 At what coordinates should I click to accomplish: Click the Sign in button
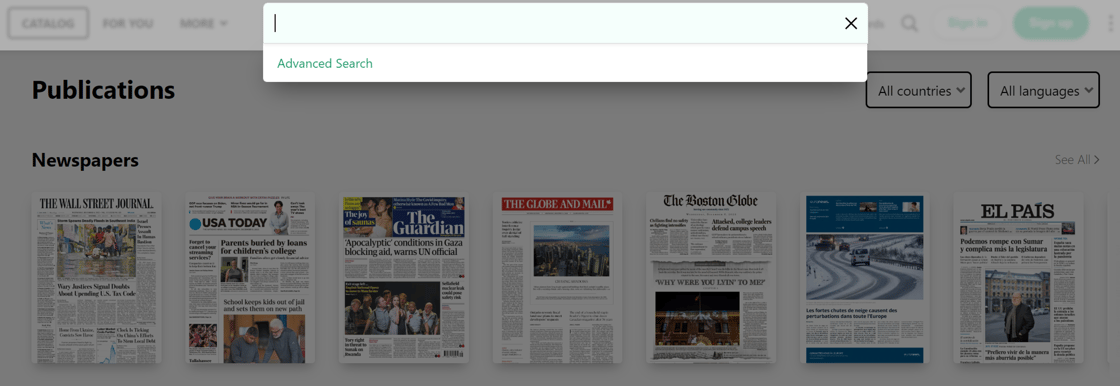click(968, 23)
